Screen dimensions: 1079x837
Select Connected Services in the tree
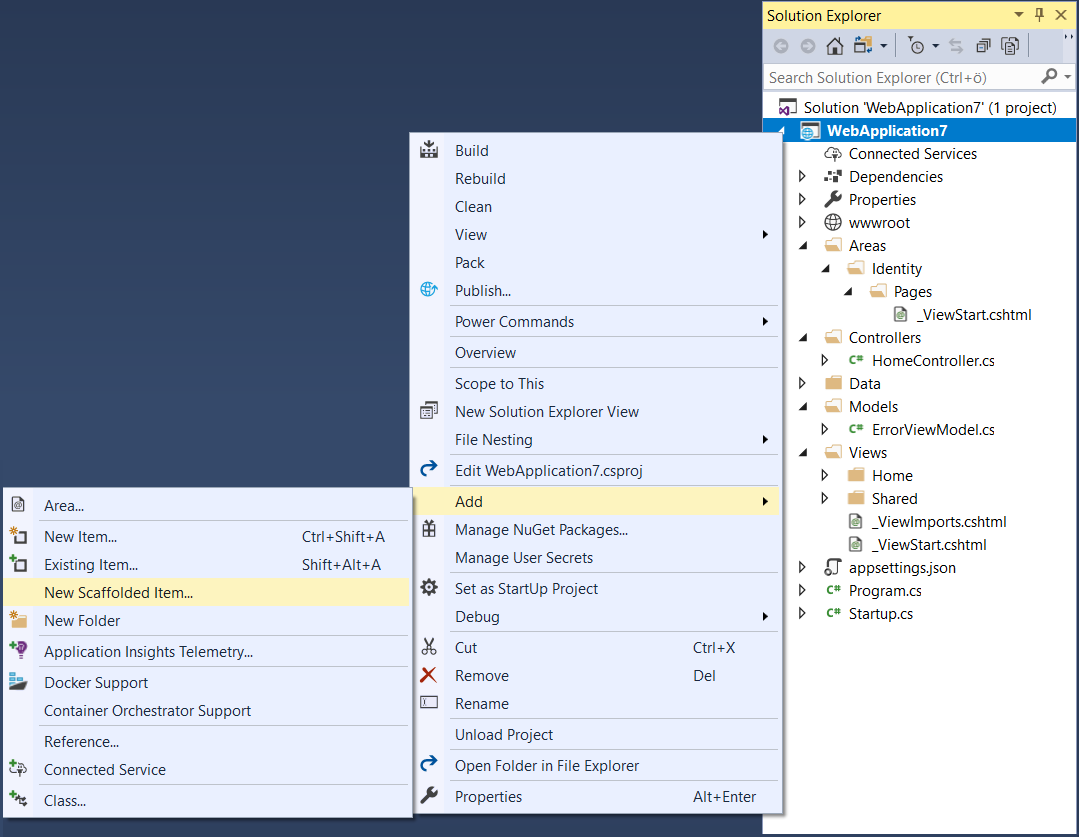pos(912,153)
